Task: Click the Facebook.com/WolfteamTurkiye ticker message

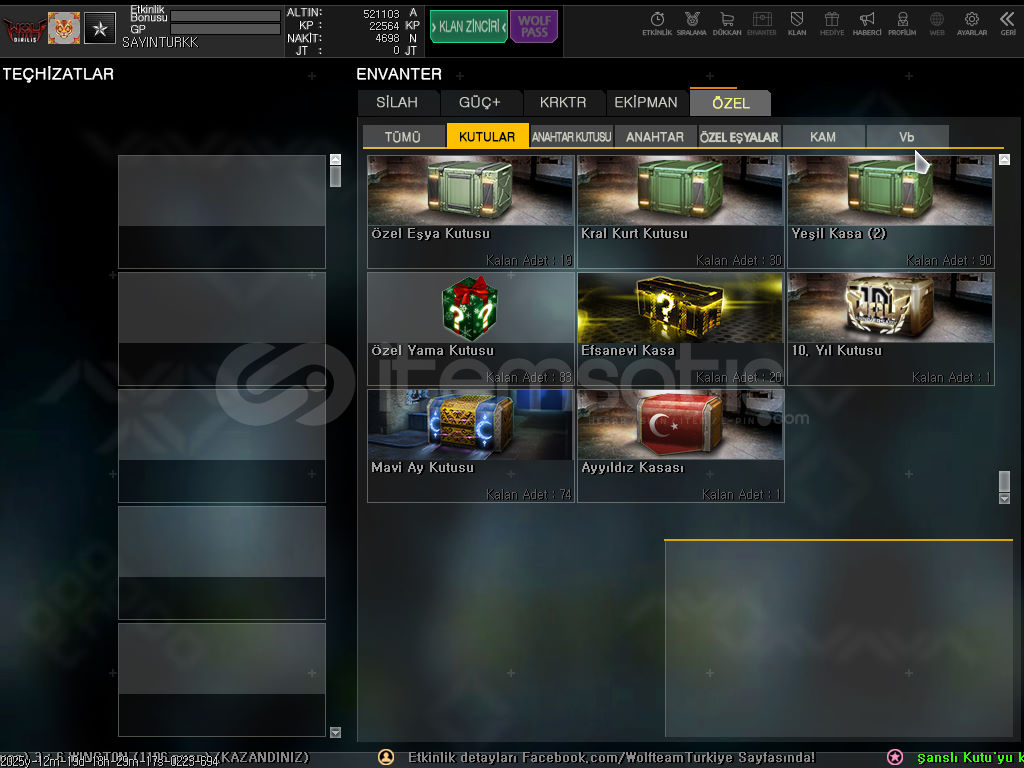Action: (x=611, y=758)
